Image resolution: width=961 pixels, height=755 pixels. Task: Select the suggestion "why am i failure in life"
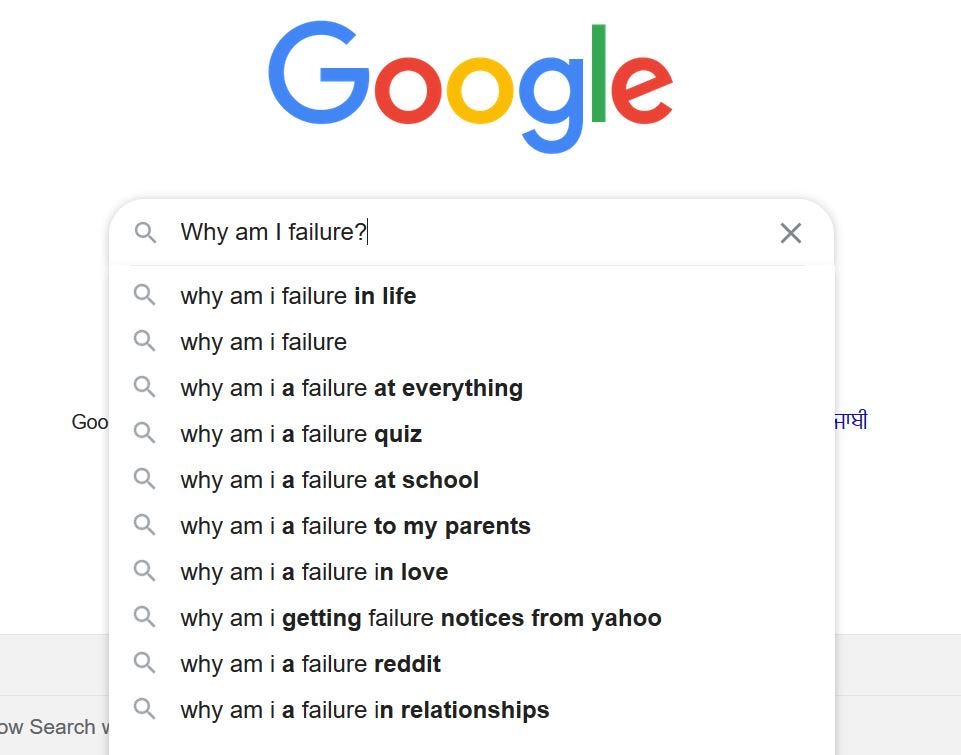[x=298, y=296]
